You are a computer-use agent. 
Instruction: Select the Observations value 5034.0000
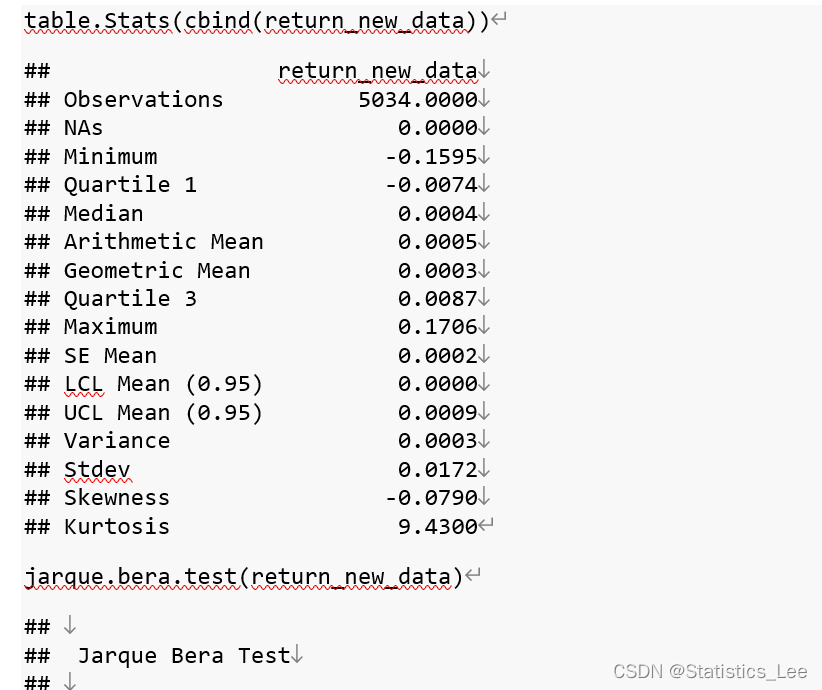[x=418, y=100]
